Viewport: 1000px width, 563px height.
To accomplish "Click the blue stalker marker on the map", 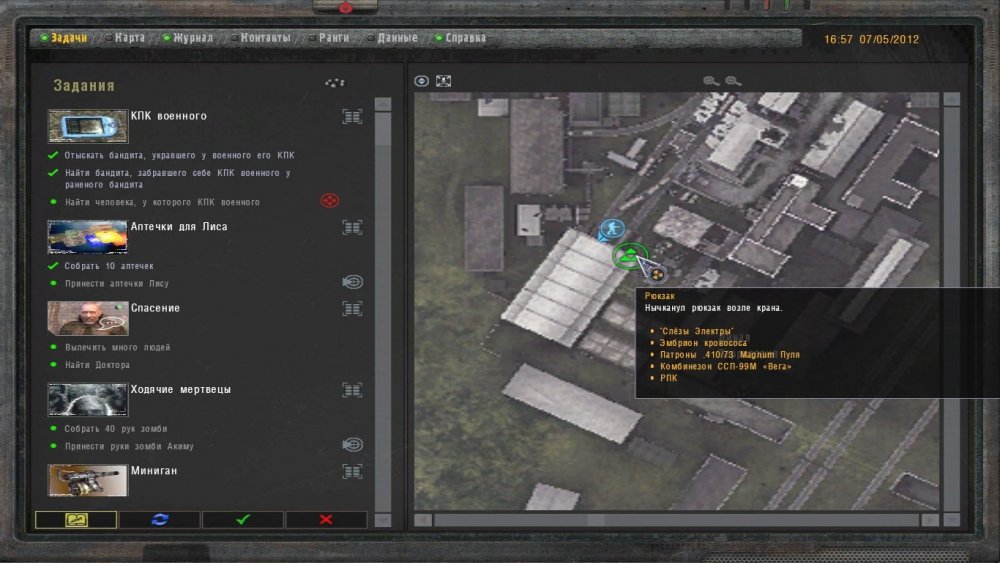I will [612, 229].
